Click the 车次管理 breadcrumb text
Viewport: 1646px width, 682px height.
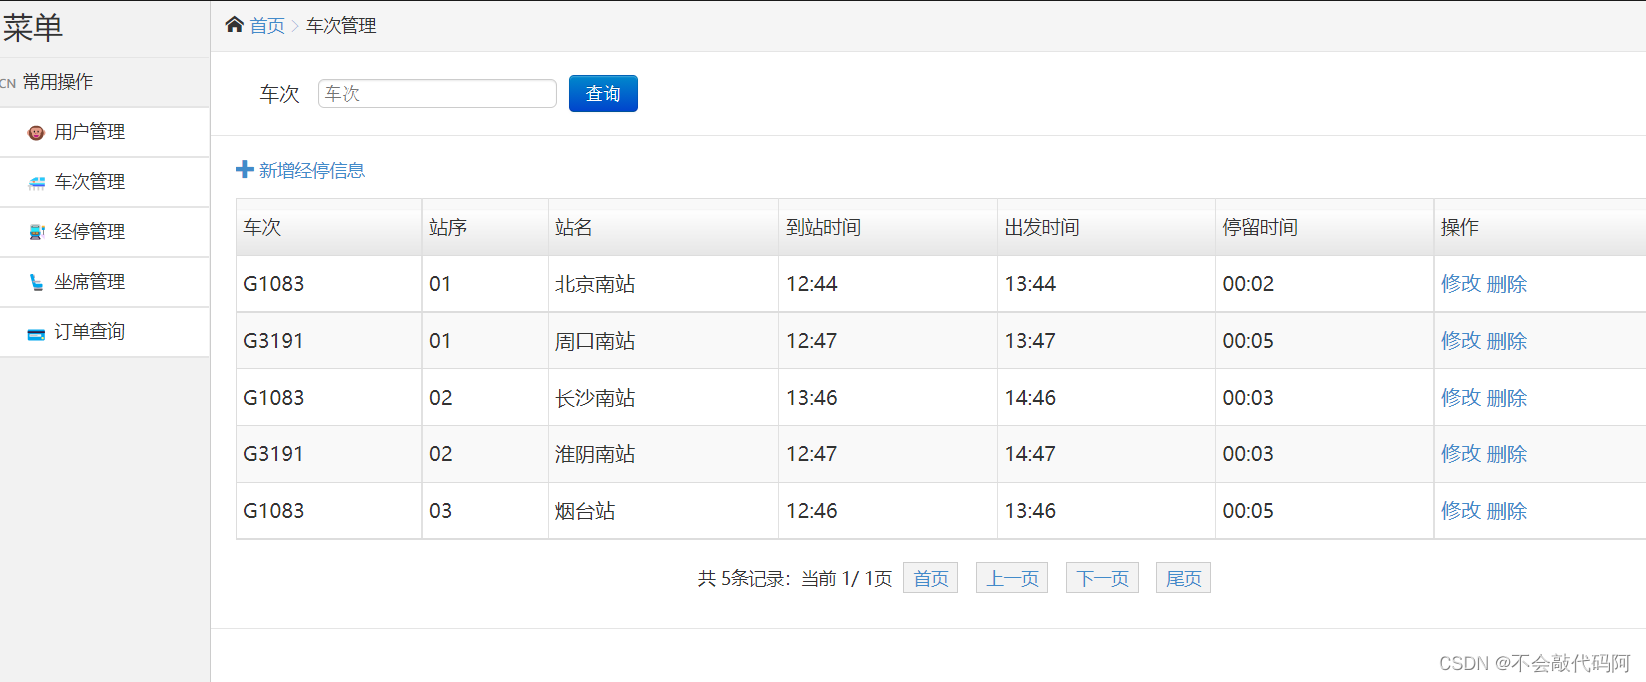click(x=341, y=25)
